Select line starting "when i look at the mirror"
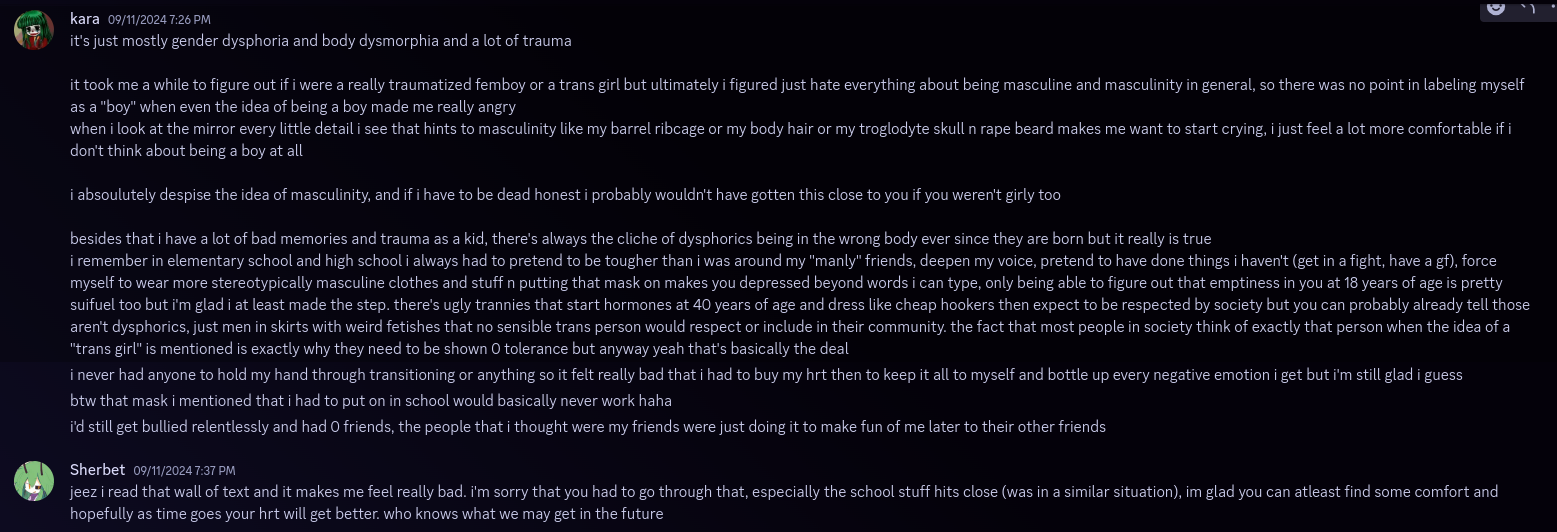 pyautogui.click(x=790, y=140)
